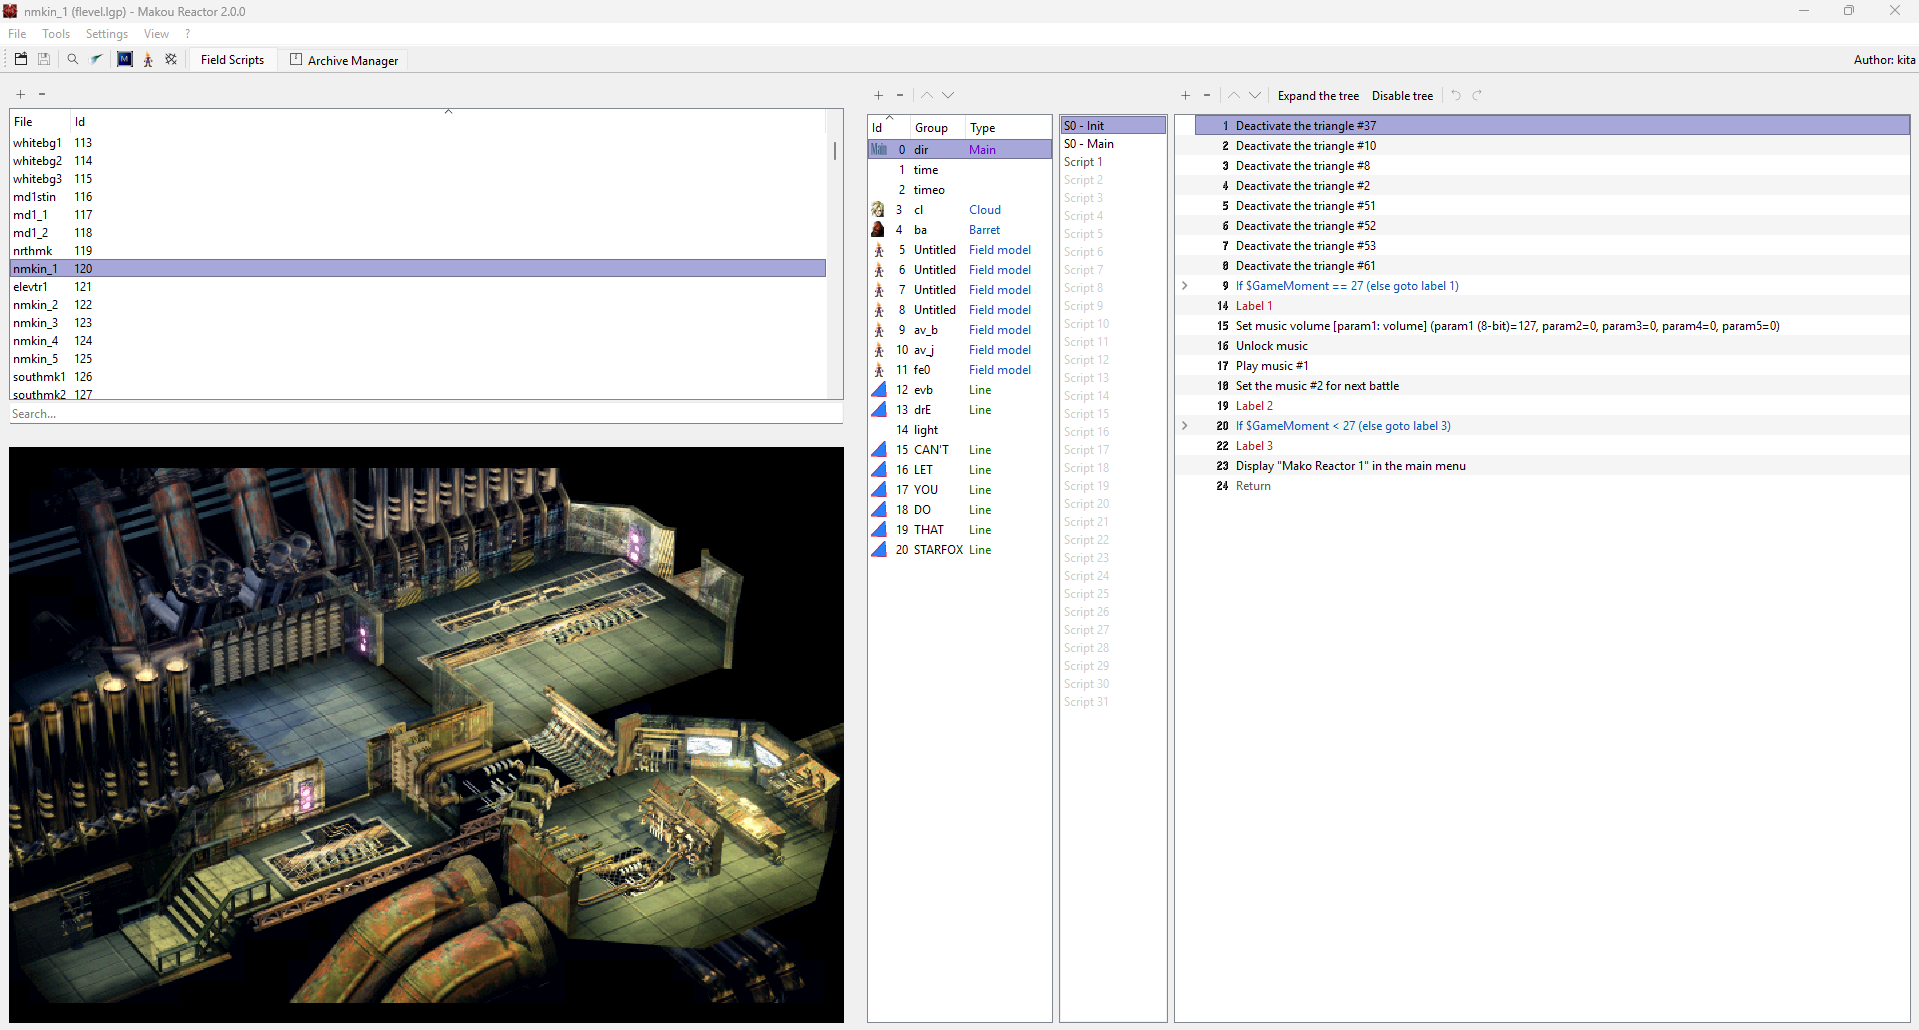Toggle the Disable tree option
This screenshot has height=1030, width=1919.
click(1402, 96)
